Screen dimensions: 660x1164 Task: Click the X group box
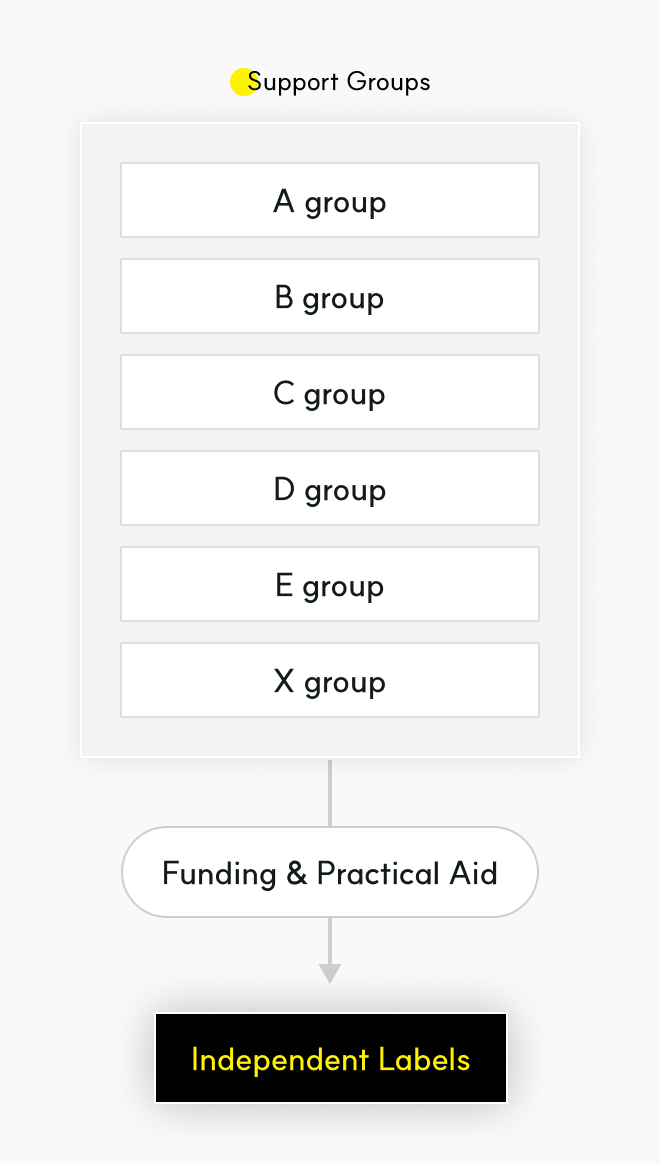[x=330, y=680]
